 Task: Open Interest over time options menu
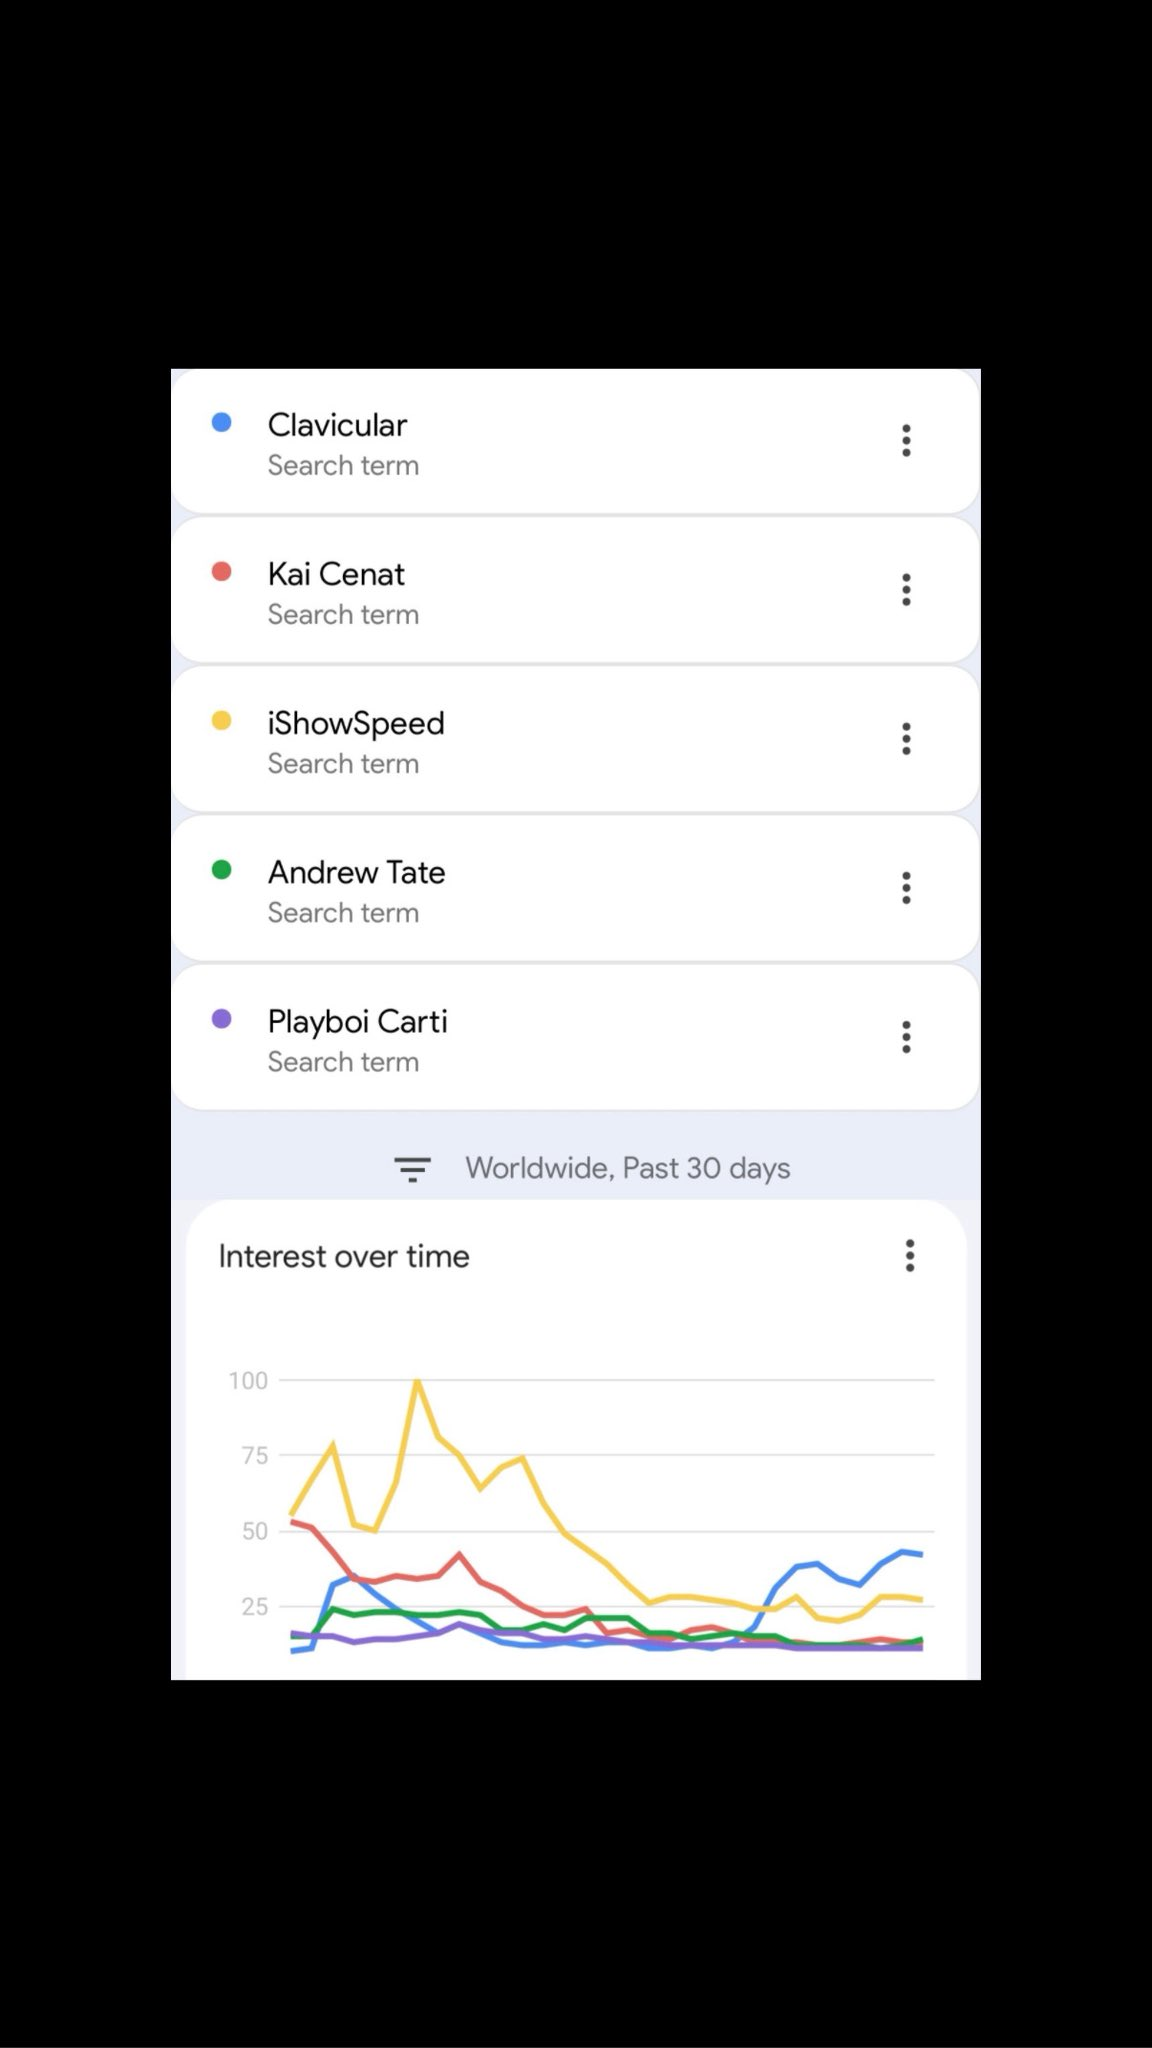(909, 1256)
